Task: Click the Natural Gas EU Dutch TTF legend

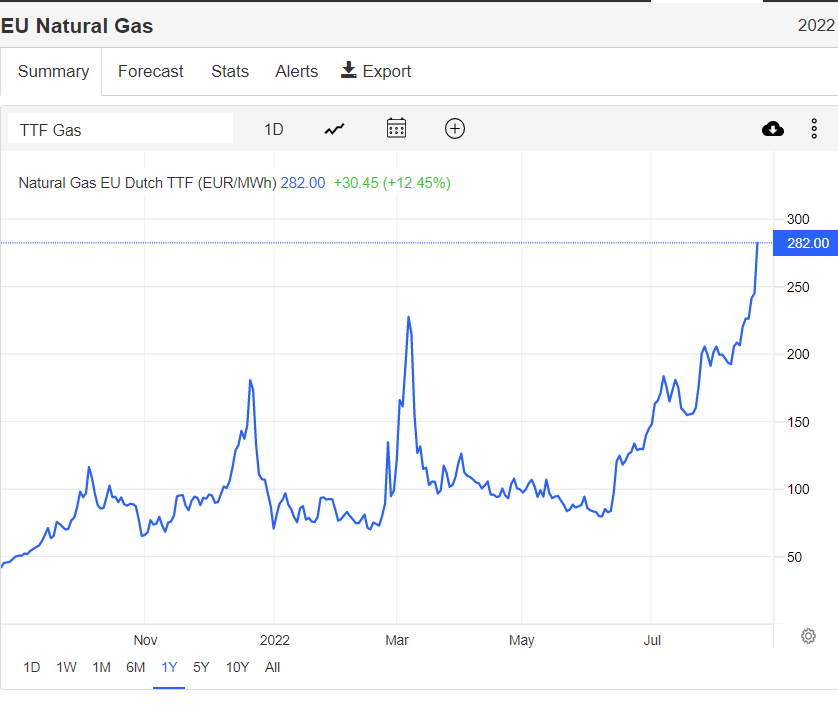Action: 148,183
